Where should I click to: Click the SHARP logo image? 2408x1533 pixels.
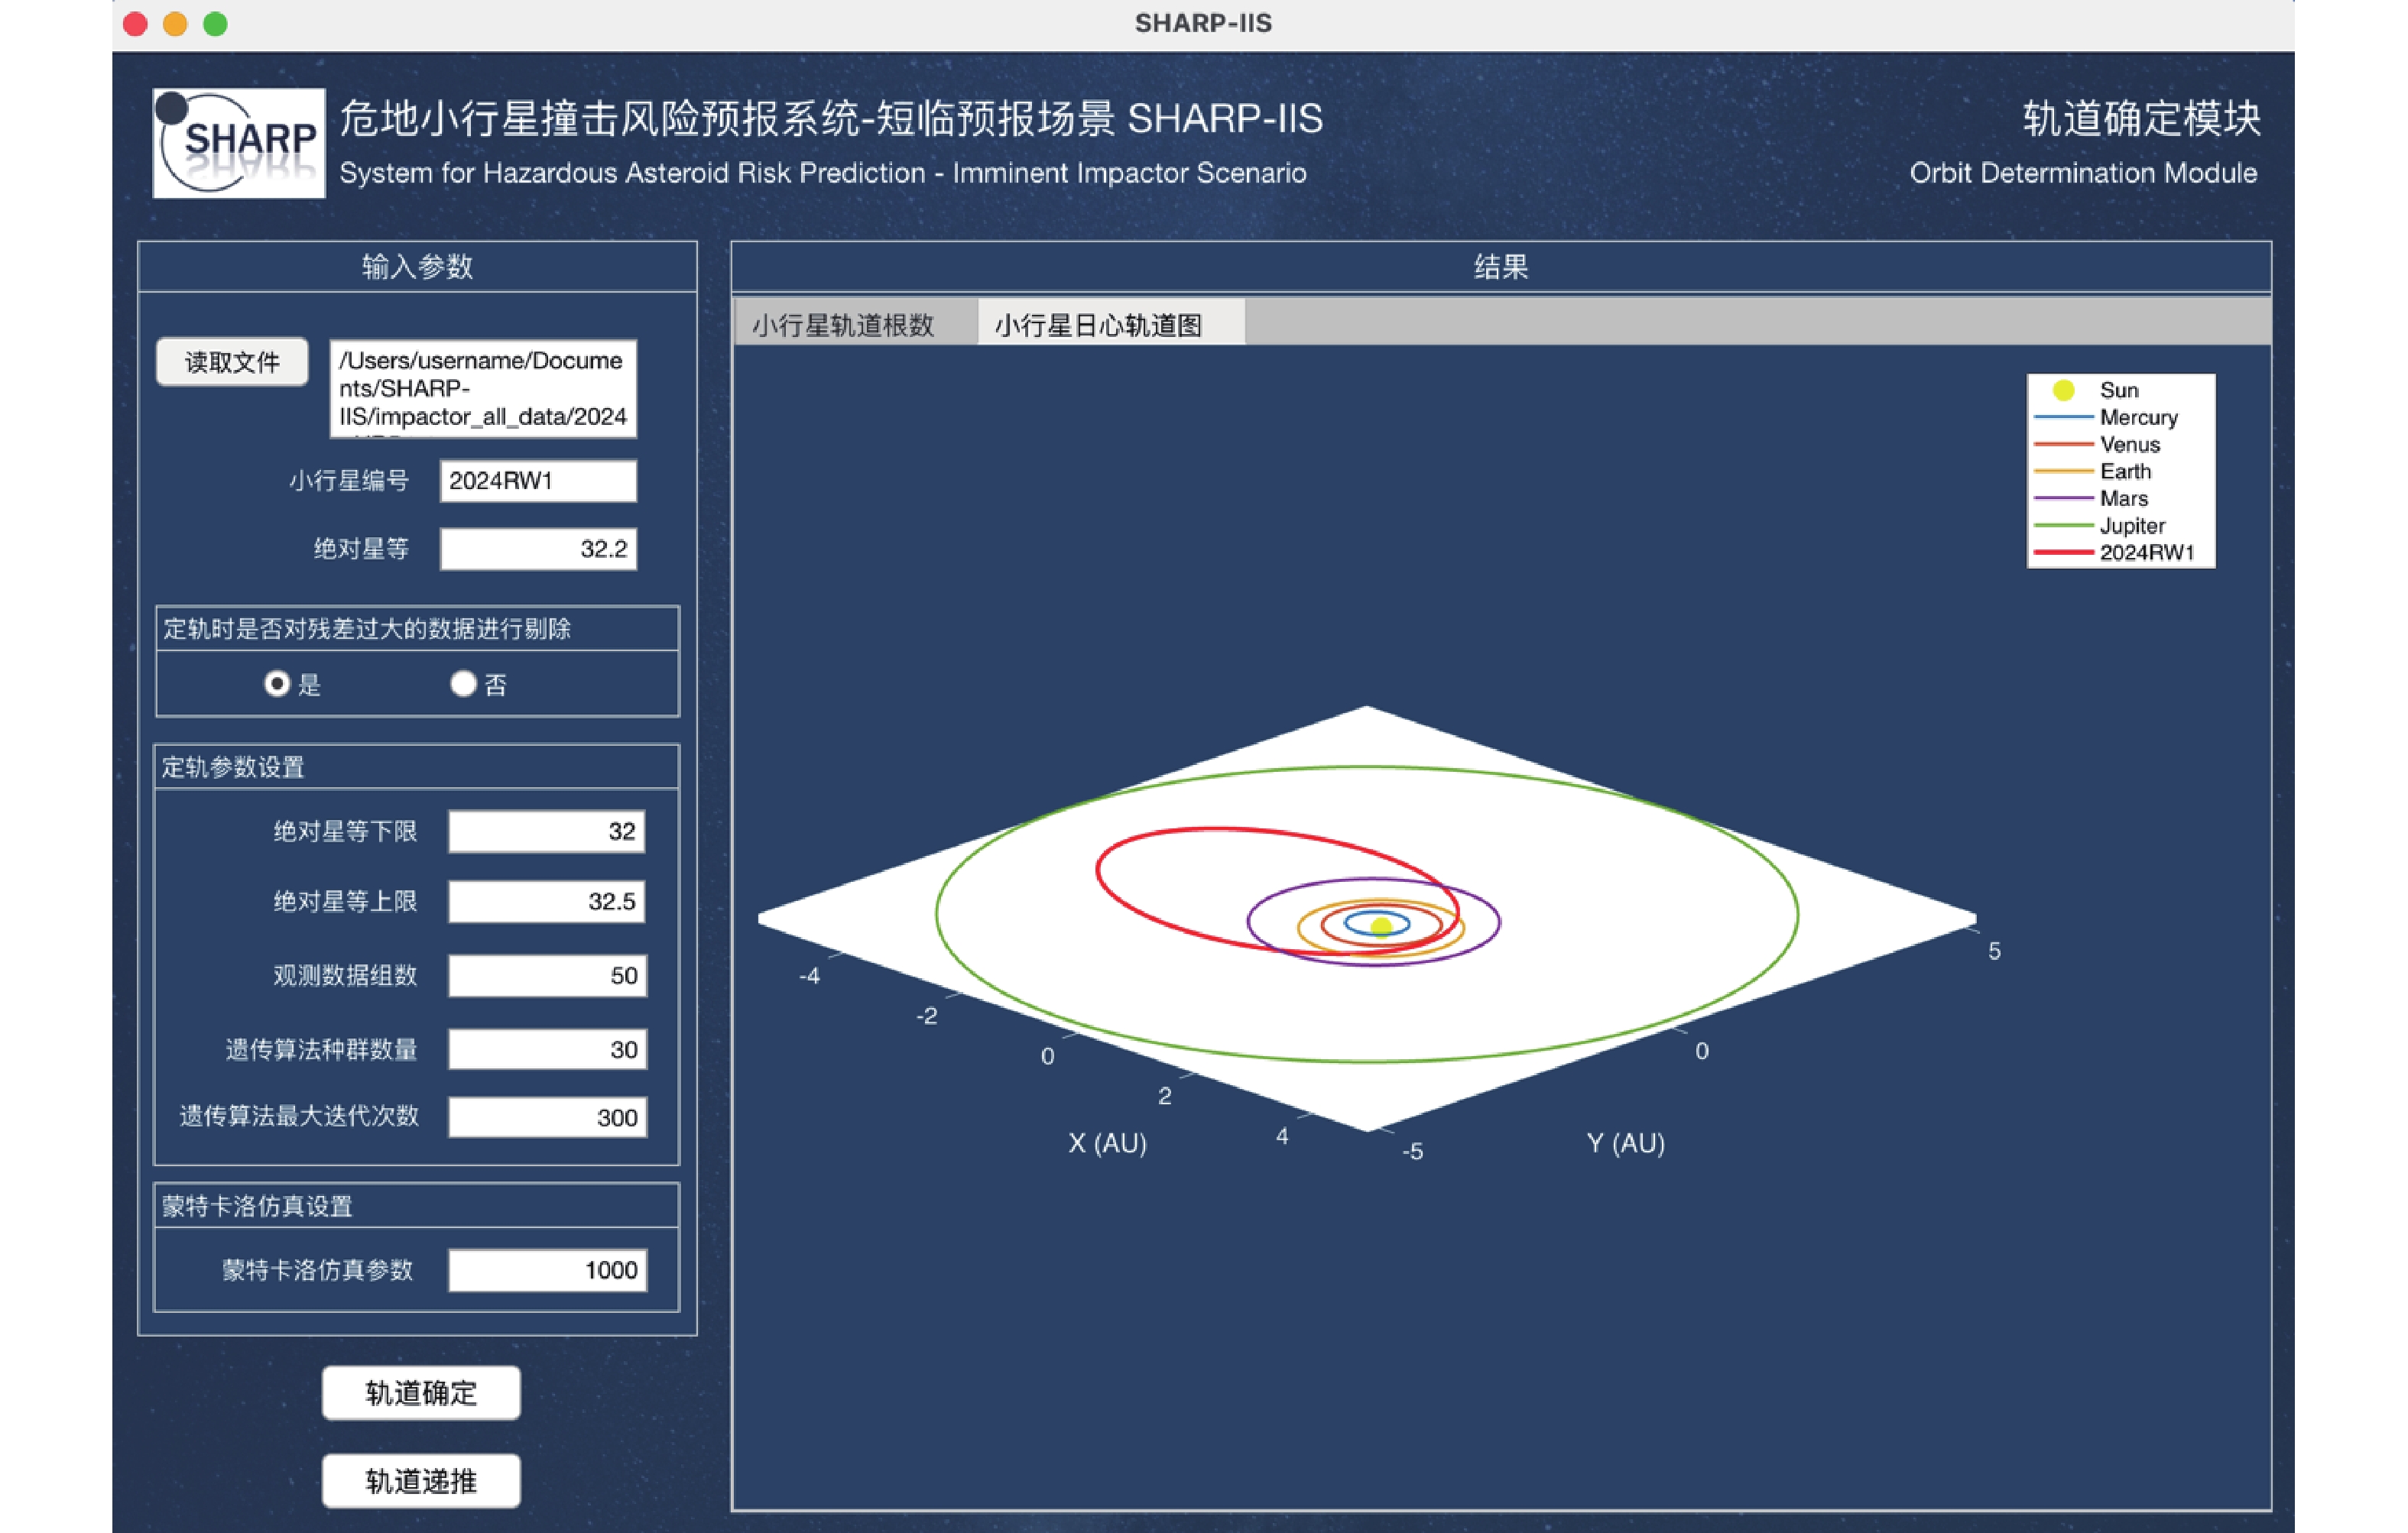click(238, 142)
